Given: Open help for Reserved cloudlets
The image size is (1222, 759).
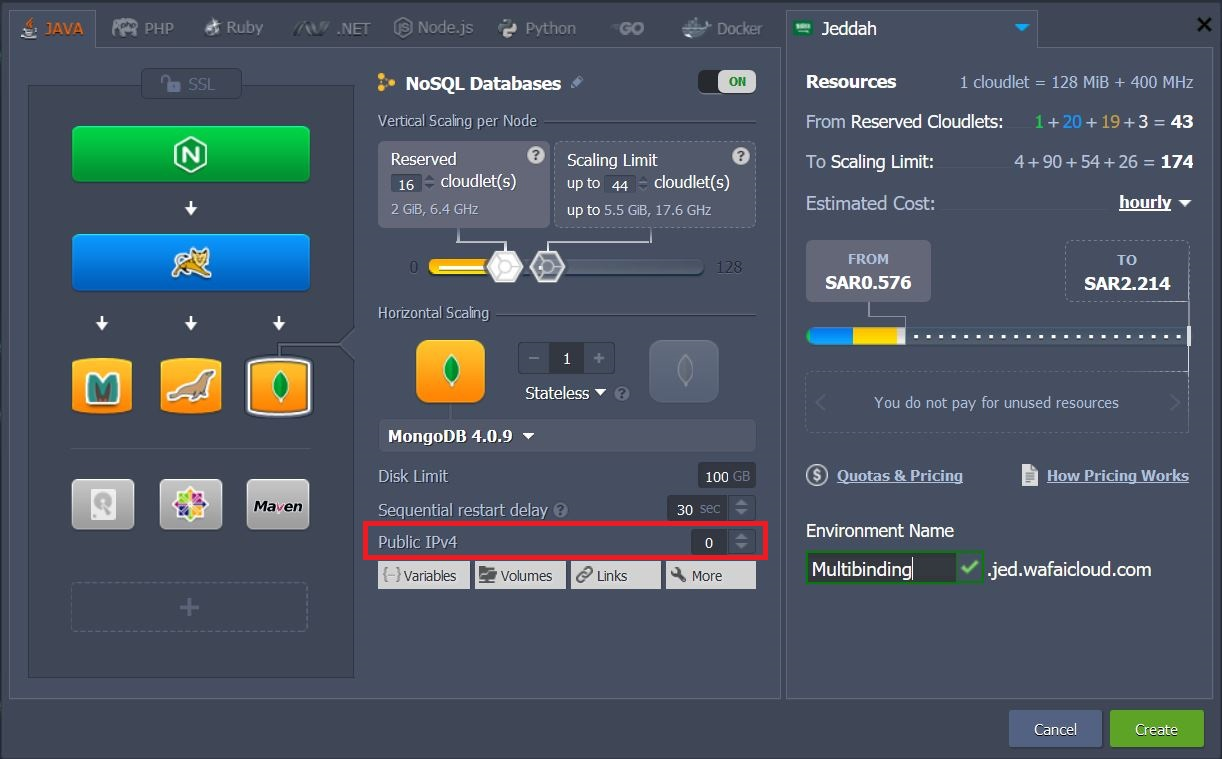Looking at the screenshot, I should 536,155.
